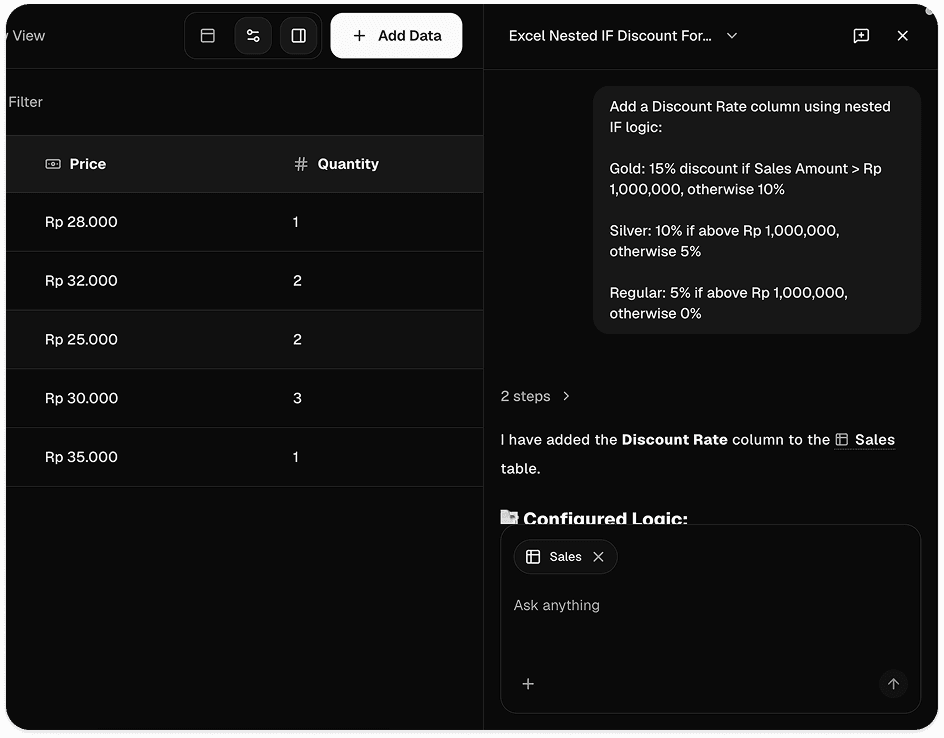Start a new chat icon
The width and height of the screenshot is (944, 738).
click(x=861, y=36)
